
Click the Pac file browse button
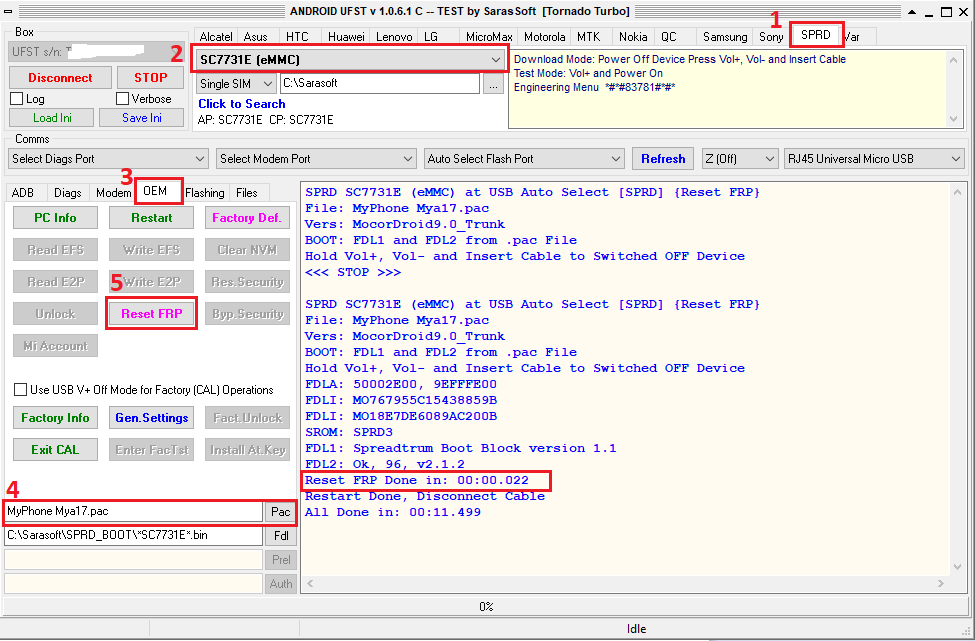[x=280, y=512]
